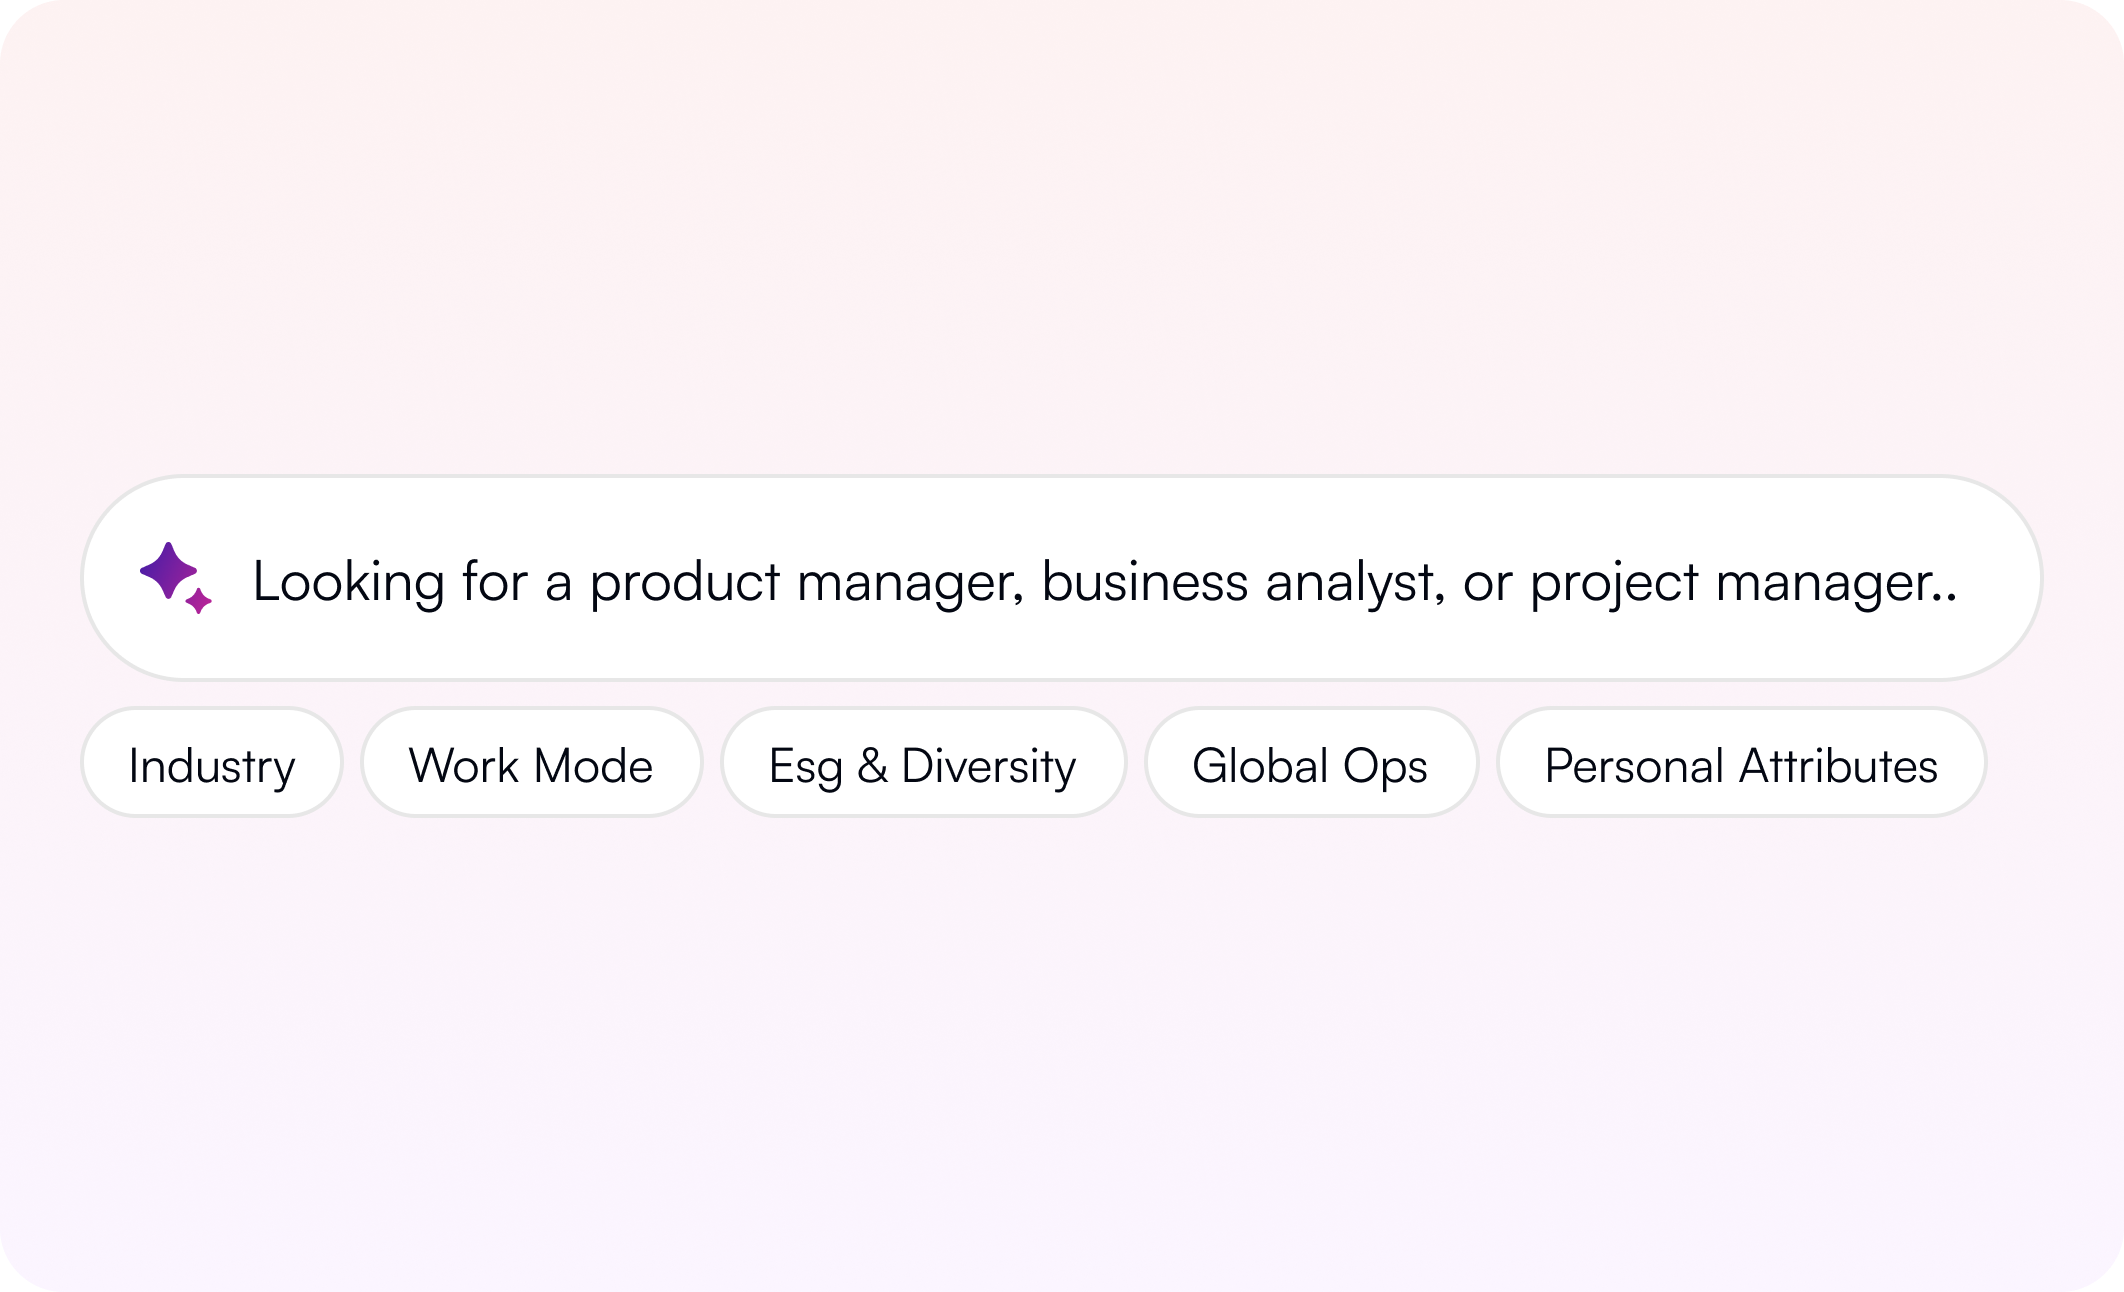This screenshot has height=1292, width=2124.
Task: Click the word 'Global' in fourth chip
Action: (1260, 767)
